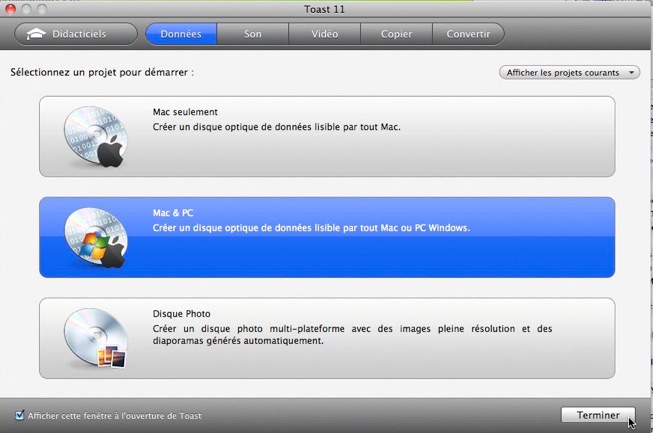The width and height of the screenshot is (653, 433).
Task: Click the Toast 11 window title
Action: tap(324, 9)
